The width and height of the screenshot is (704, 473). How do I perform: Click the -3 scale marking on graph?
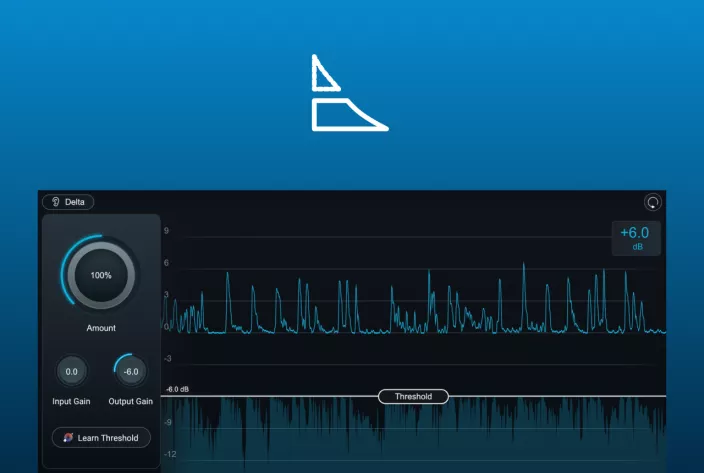[167, 358]
